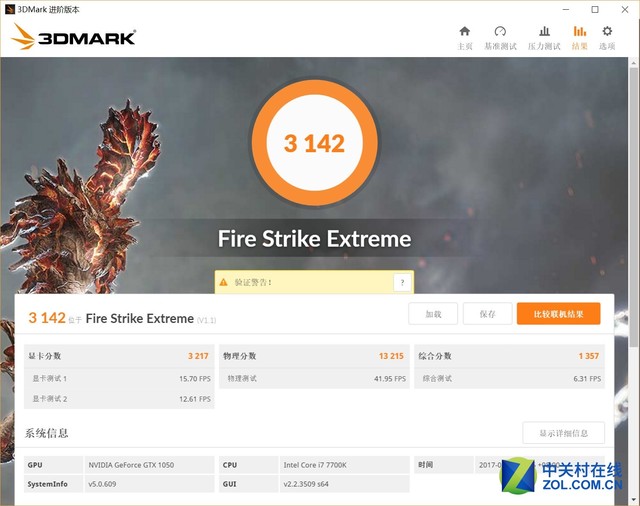Click the 综合分数 label
Image resolution: width=640 pixels, height=506 pixels.
click(x=435, y=356)
